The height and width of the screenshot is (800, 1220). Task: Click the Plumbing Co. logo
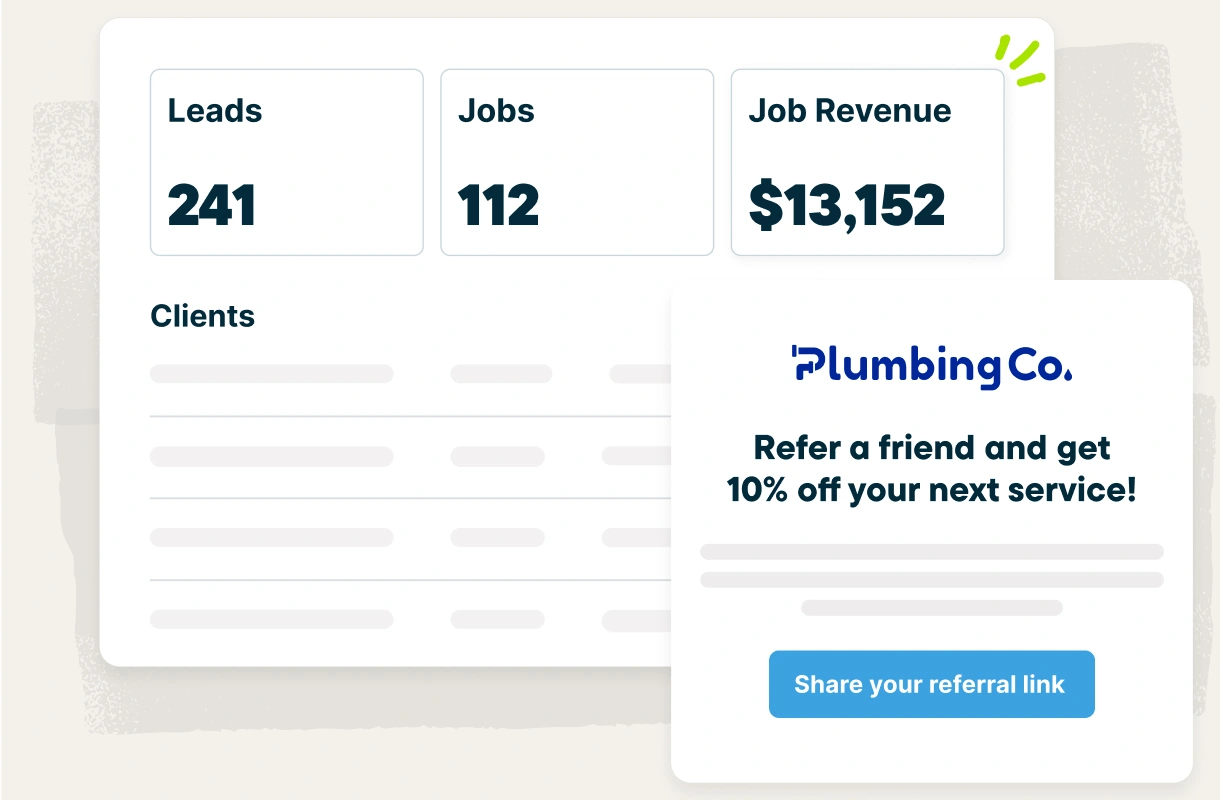(931, 366)
